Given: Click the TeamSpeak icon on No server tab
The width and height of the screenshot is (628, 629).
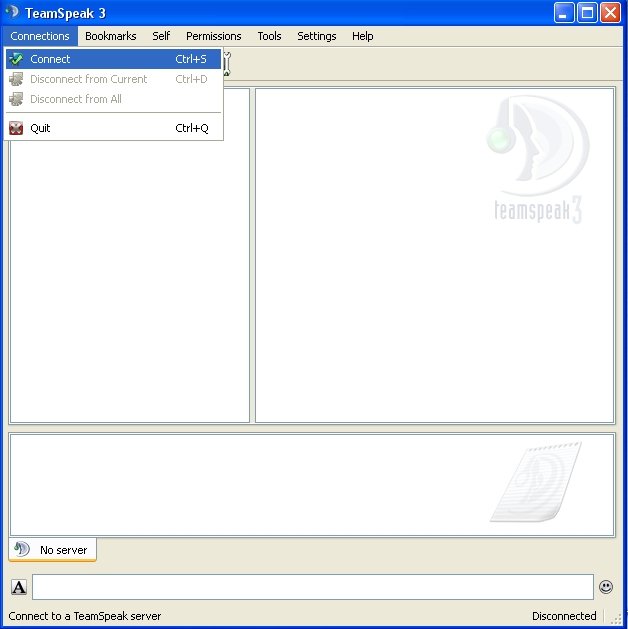Looking at the screenshot, I should tap(22, 549).
